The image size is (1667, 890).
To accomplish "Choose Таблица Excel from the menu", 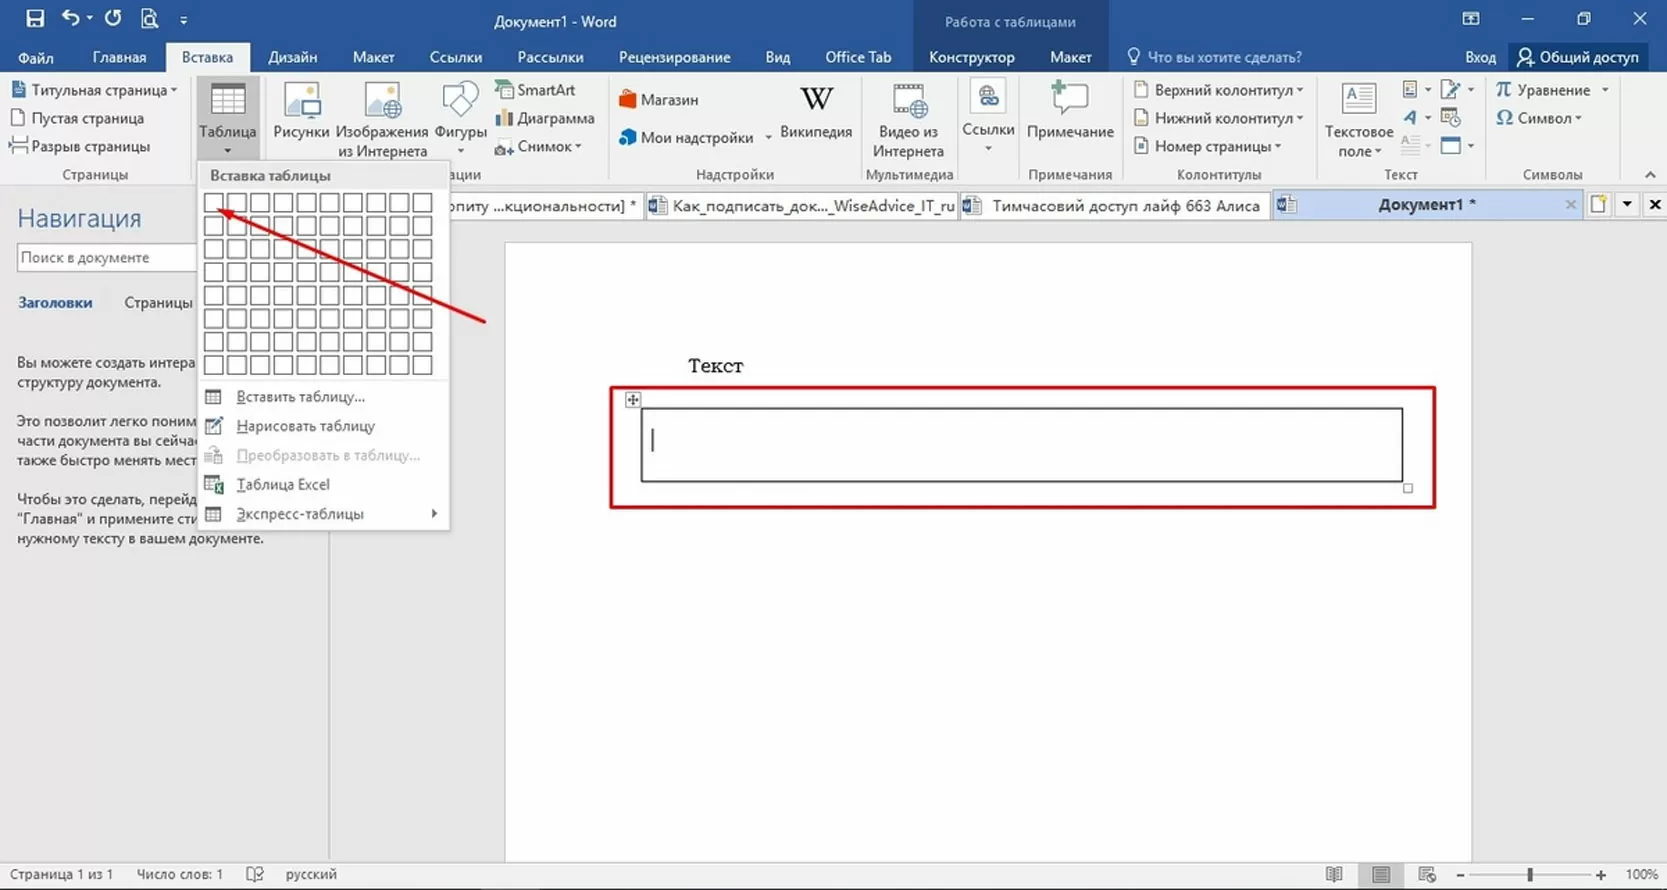I will (323, 485).
